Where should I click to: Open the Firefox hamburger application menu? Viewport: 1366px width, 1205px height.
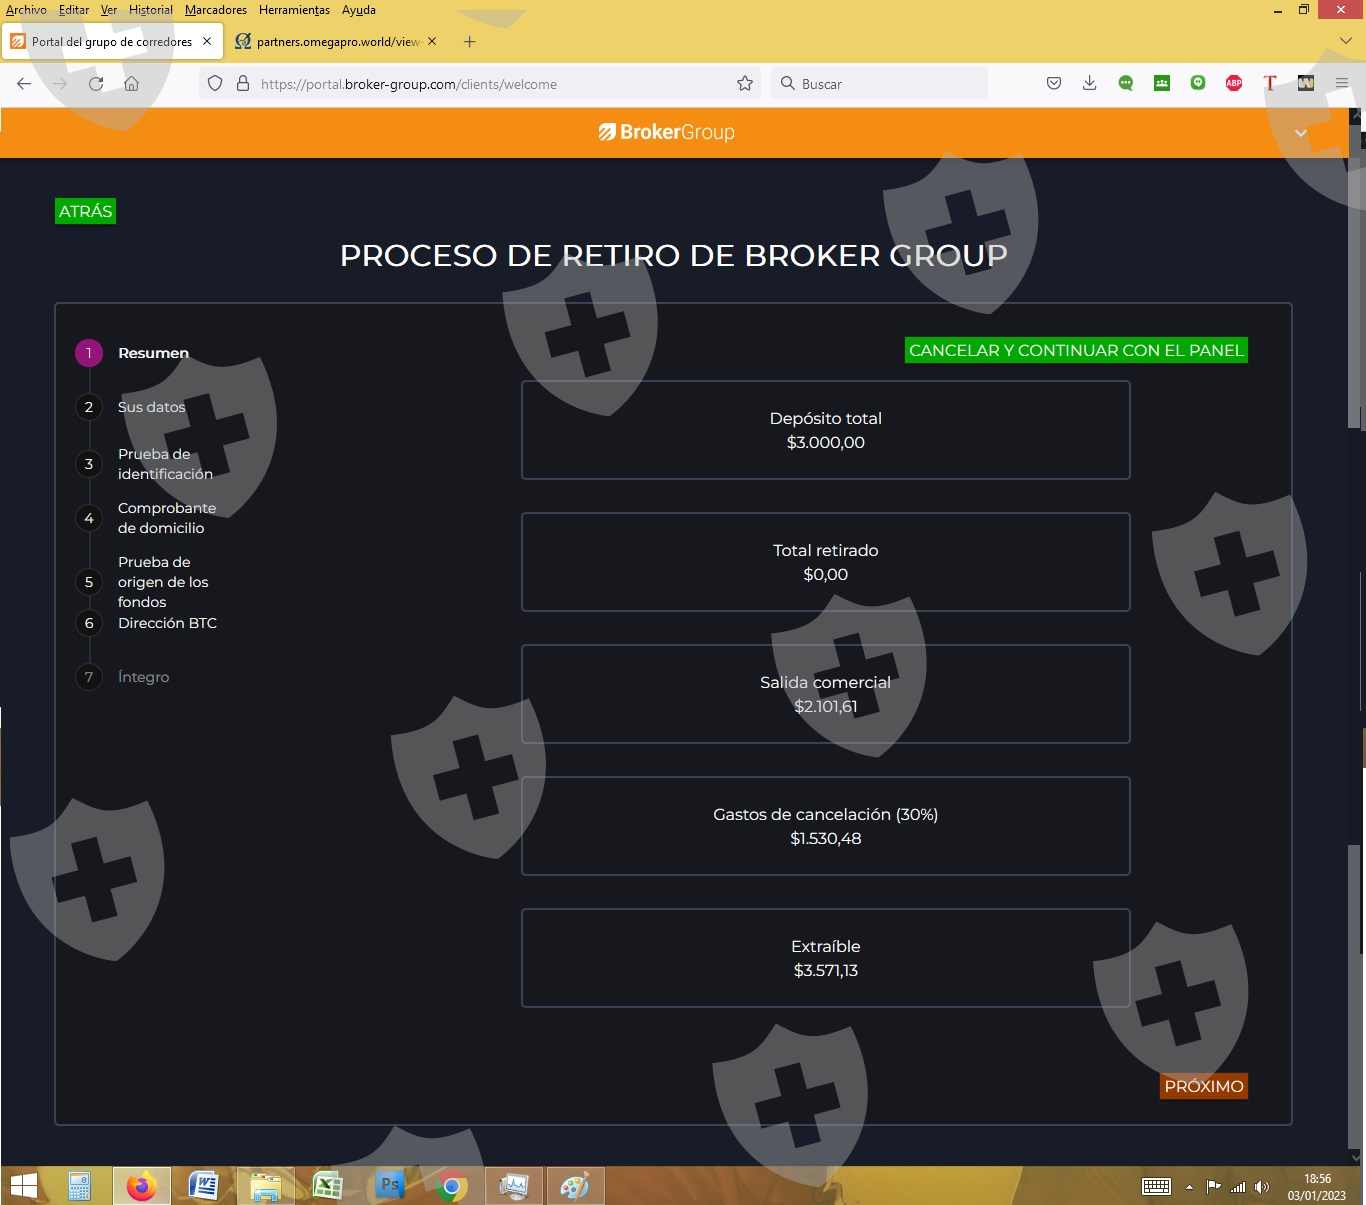(1342, 84)
